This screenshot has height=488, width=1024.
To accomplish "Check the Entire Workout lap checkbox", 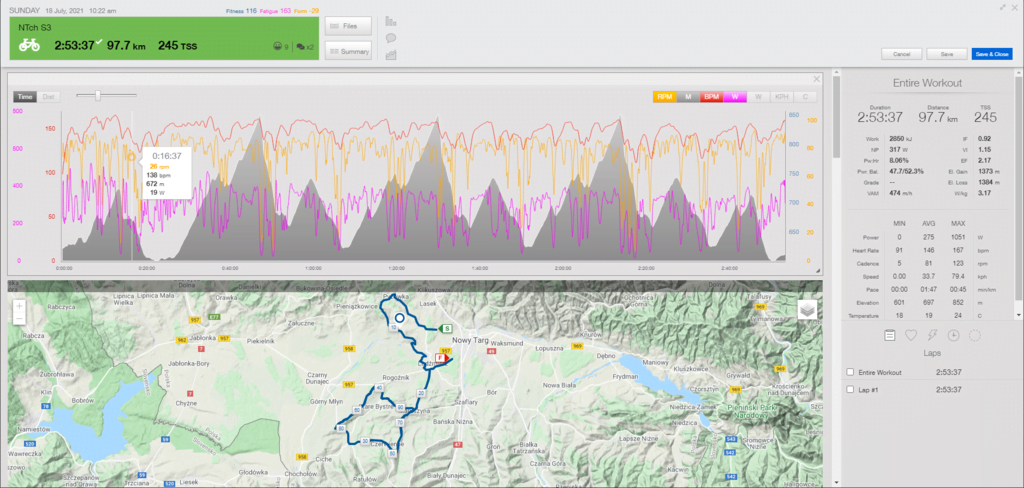I will [x=850, y=372].
